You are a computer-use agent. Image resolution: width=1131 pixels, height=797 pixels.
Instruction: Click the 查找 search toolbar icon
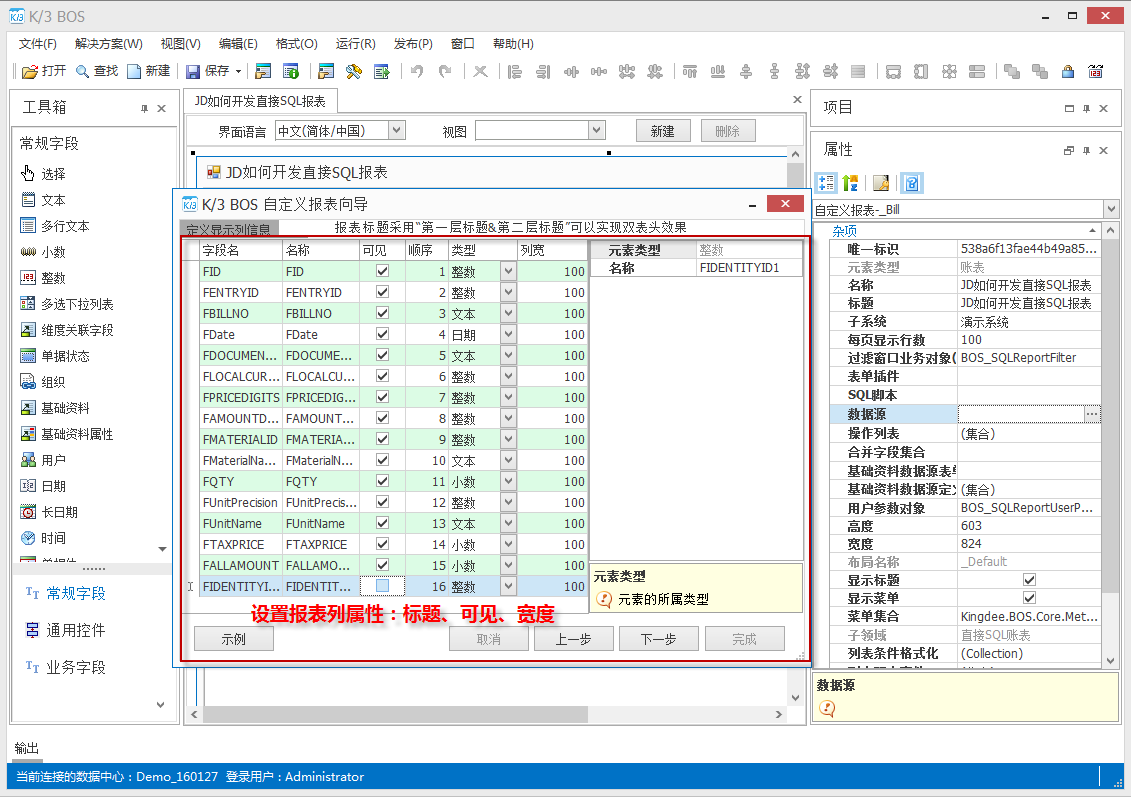(x=97, y=71)
